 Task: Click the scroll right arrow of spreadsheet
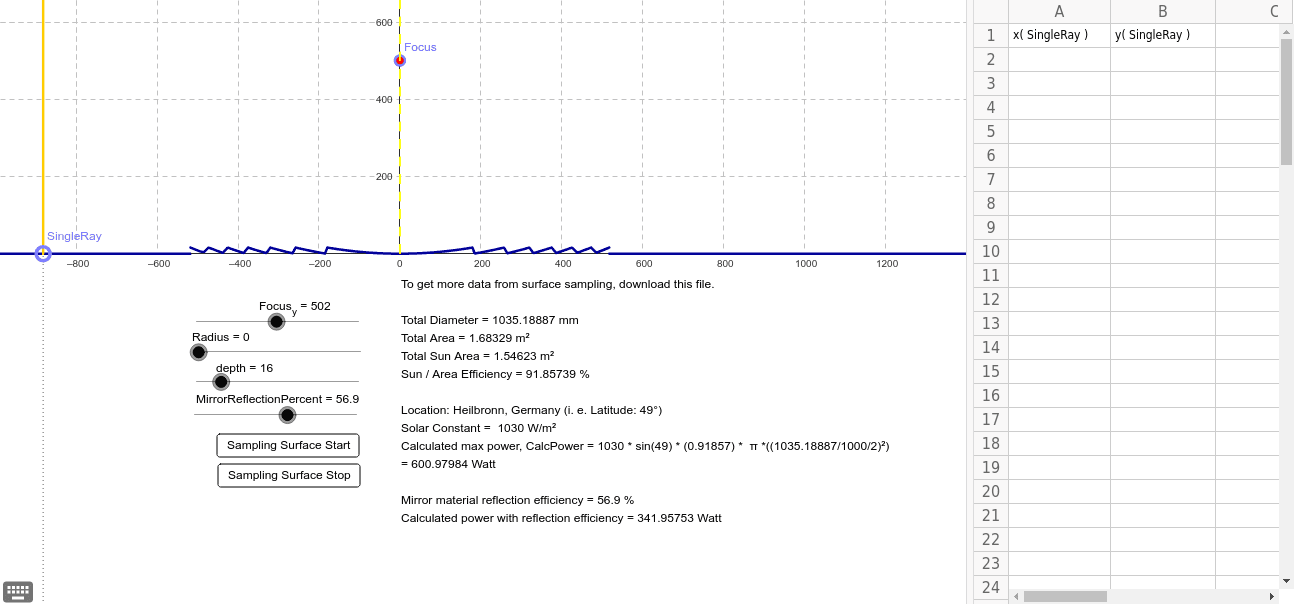click(x=1272, y=596)
